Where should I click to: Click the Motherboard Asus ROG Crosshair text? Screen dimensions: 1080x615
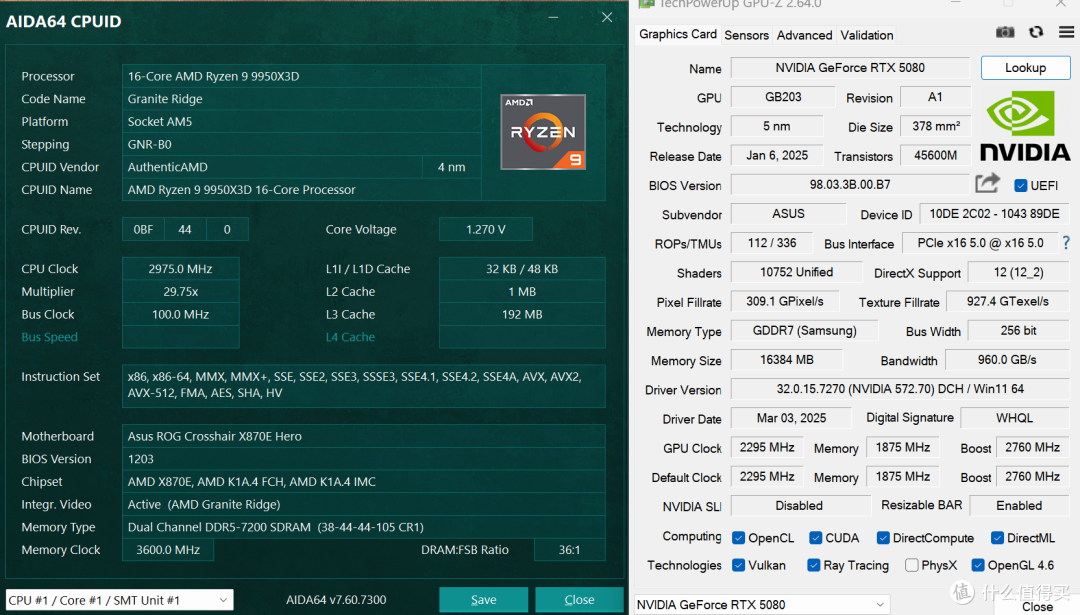(x=214, y=436)
